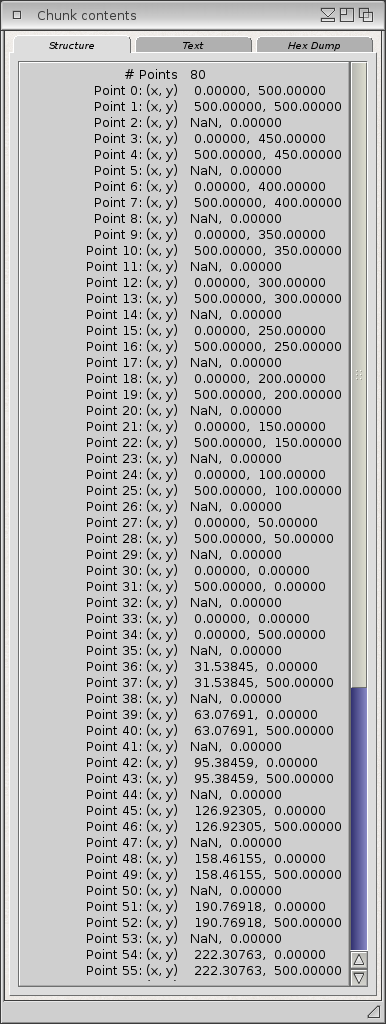
Task: Click the zoom gadget in title bar
Action: coord(347,15)
